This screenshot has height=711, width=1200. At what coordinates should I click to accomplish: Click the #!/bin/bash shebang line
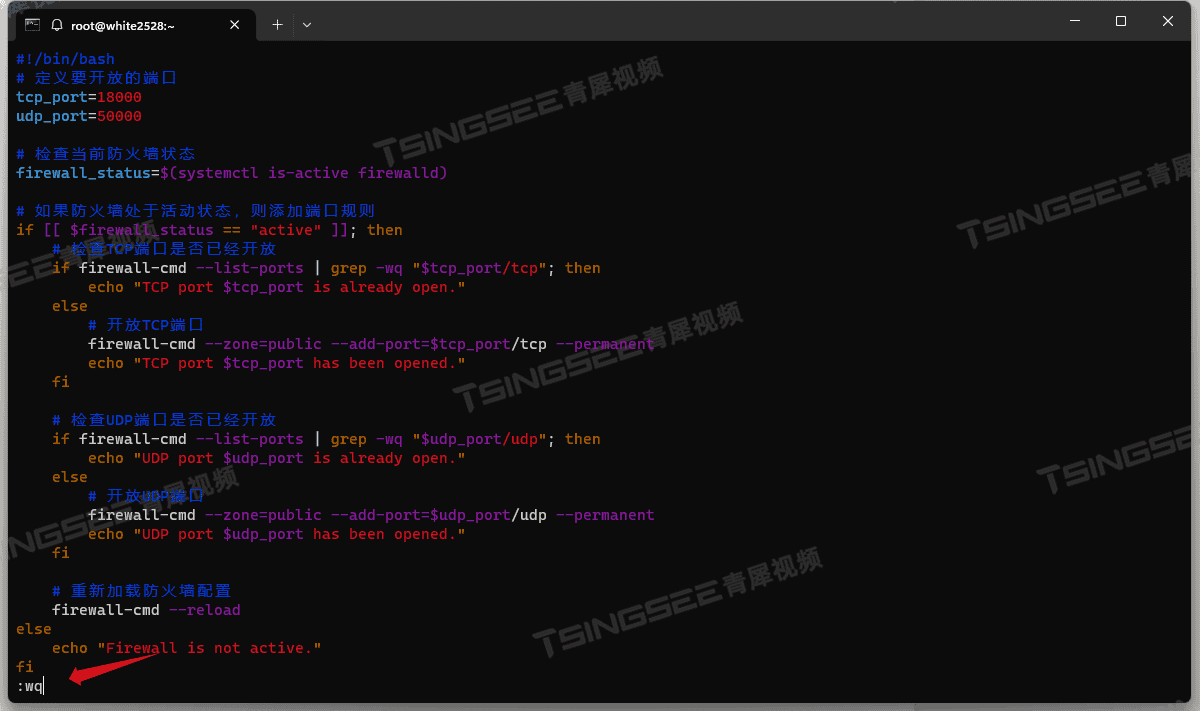64,58
